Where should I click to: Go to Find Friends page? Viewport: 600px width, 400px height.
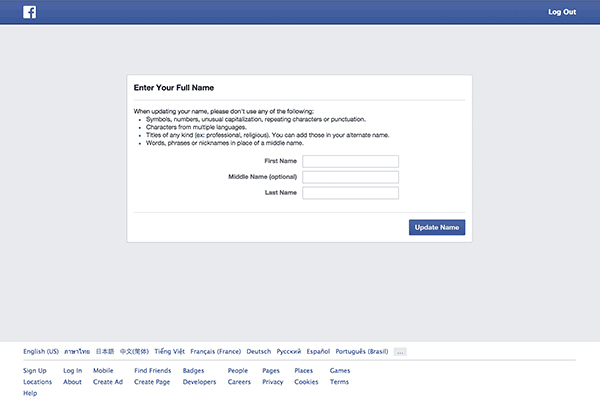click(152, 371)
